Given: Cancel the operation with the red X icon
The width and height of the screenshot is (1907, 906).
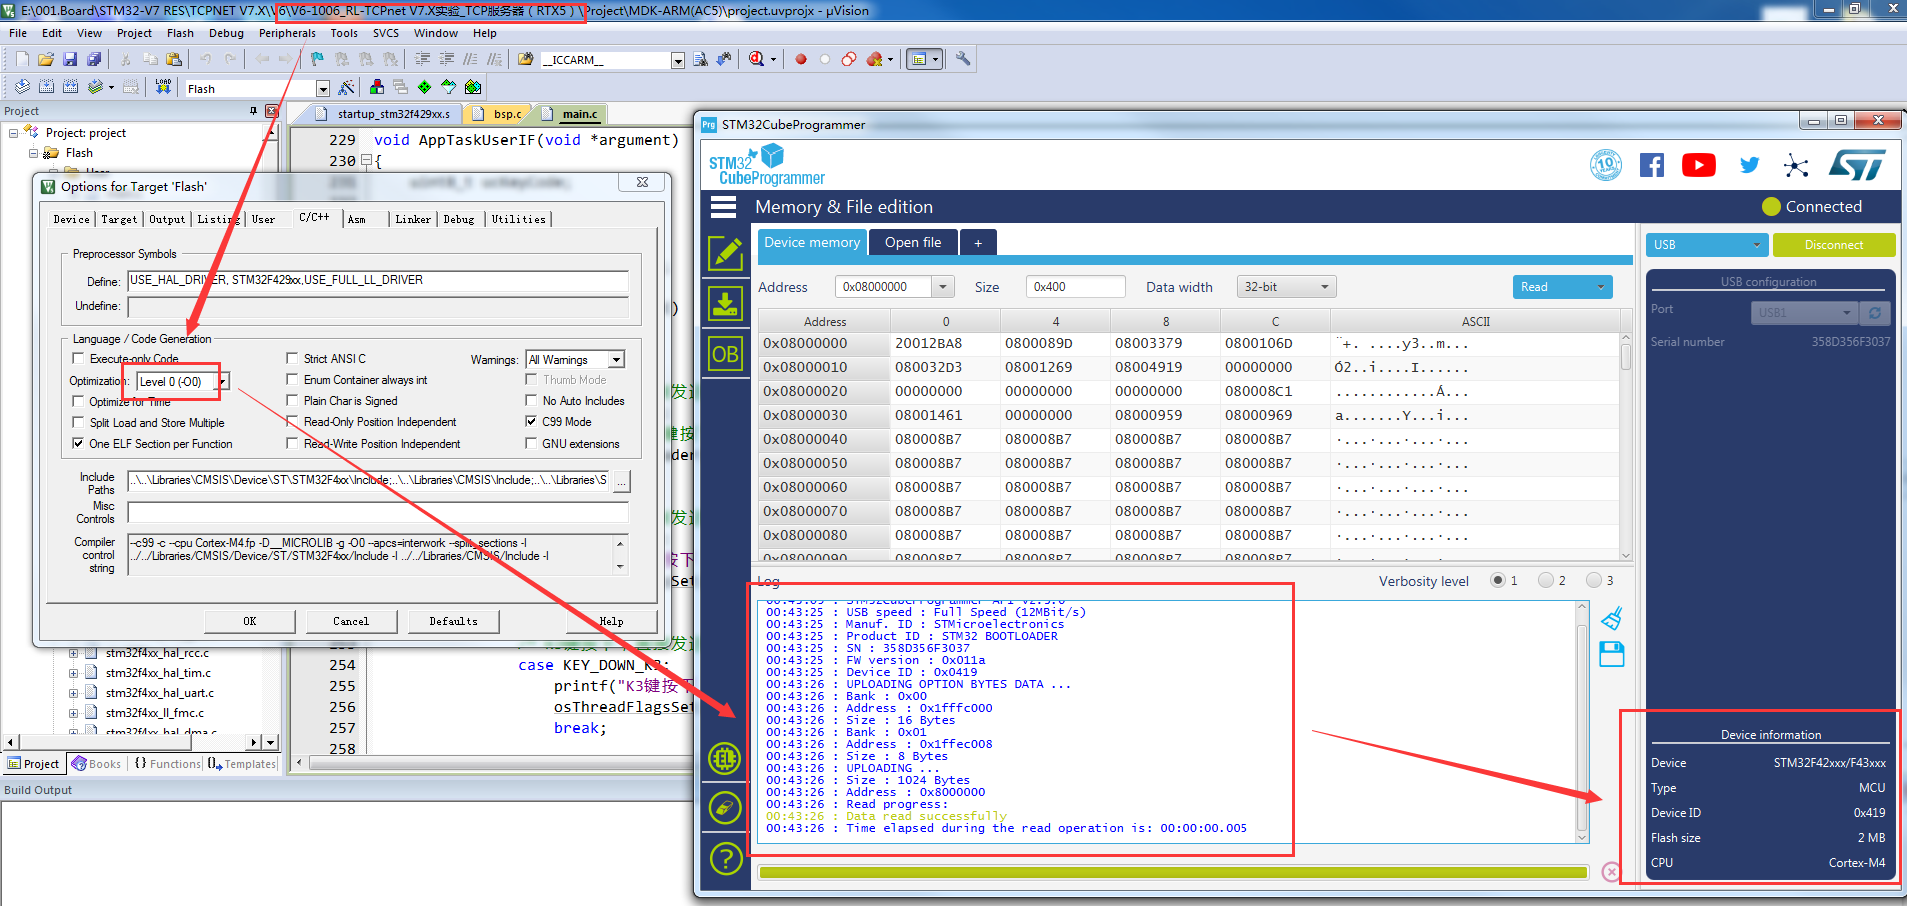Looking at the screenshot, I should [1610, 872].
